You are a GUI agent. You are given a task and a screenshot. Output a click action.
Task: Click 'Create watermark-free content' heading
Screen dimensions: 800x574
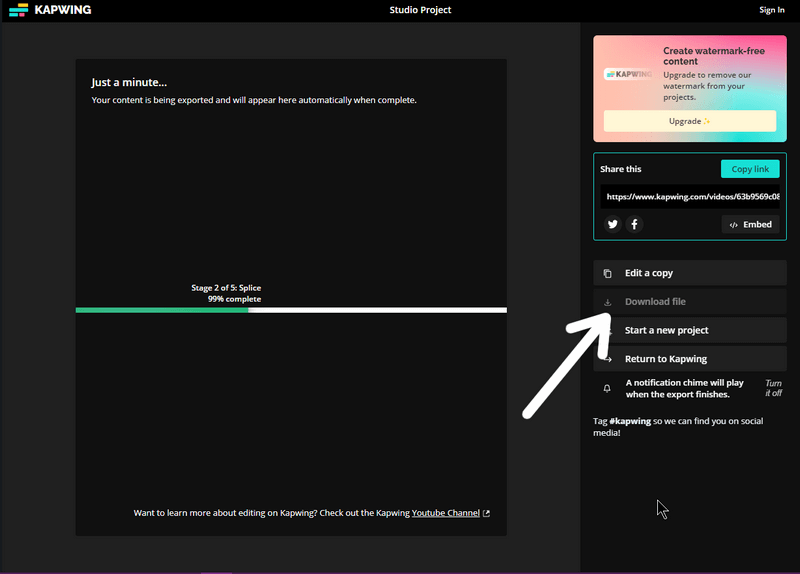714,56
